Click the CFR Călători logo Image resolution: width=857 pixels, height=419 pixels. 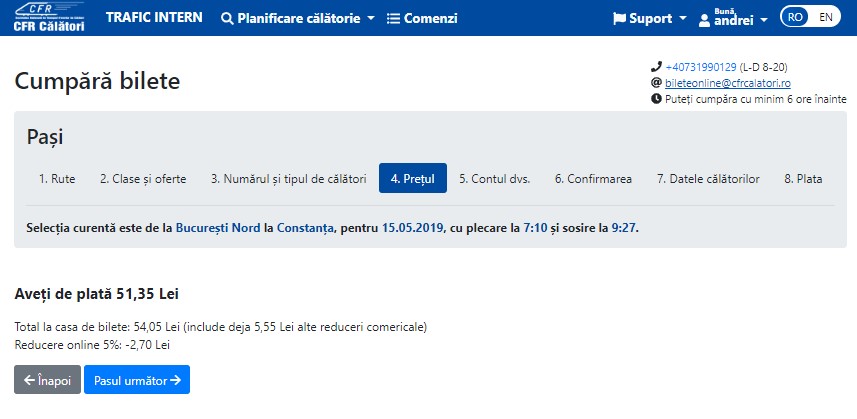(49, 17)
